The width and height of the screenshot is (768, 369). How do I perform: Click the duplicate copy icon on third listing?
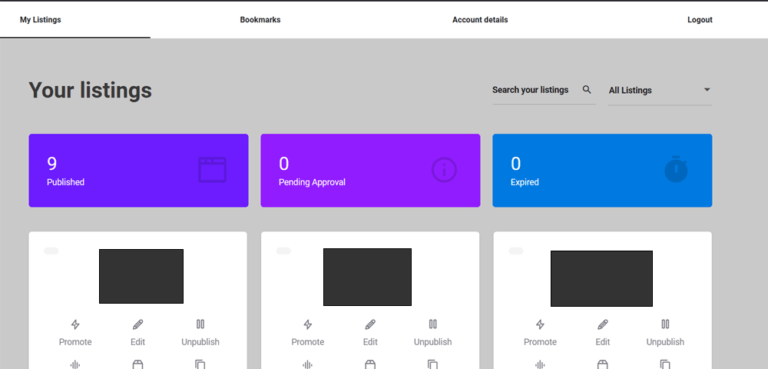[x=665, y=364]
